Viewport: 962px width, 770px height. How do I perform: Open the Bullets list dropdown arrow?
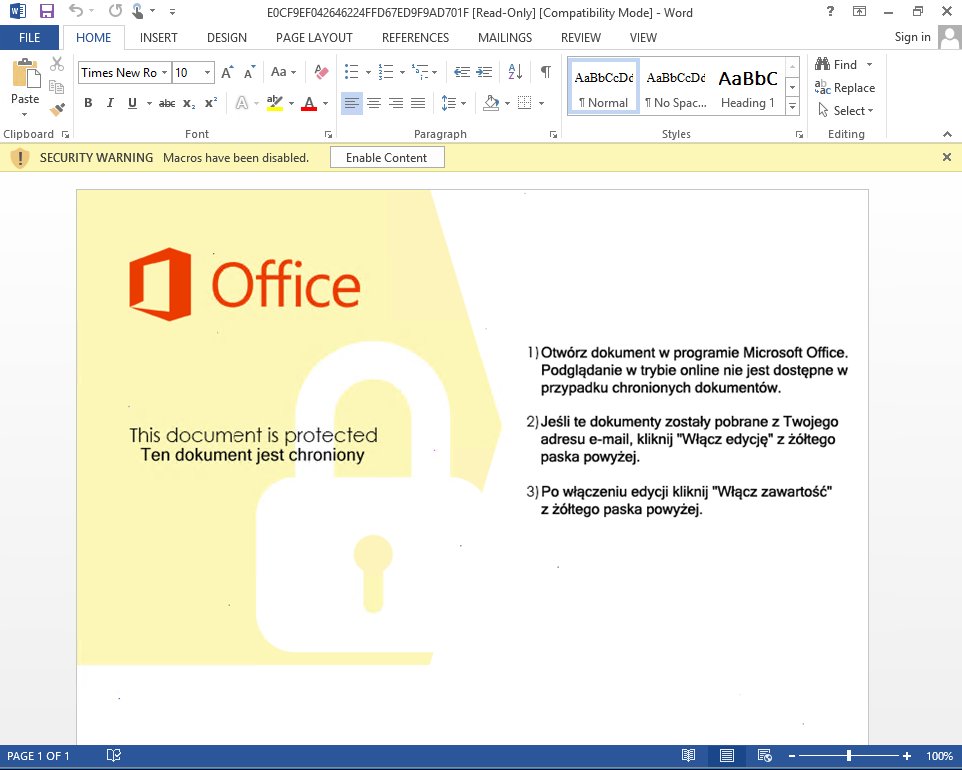click(x=368, y=72)
